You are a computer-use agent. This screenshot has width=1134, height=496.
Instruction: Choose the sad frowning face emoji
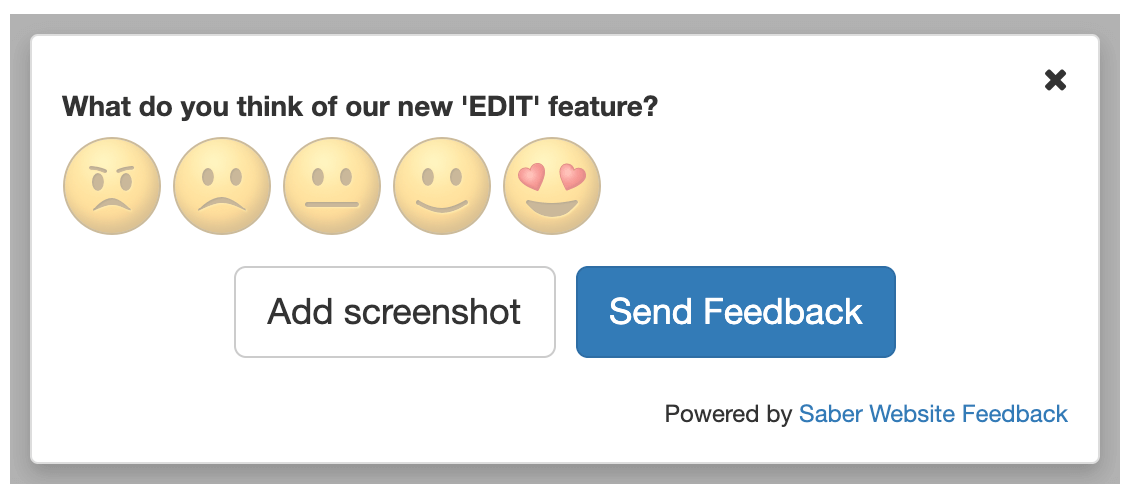coord(222,187)
